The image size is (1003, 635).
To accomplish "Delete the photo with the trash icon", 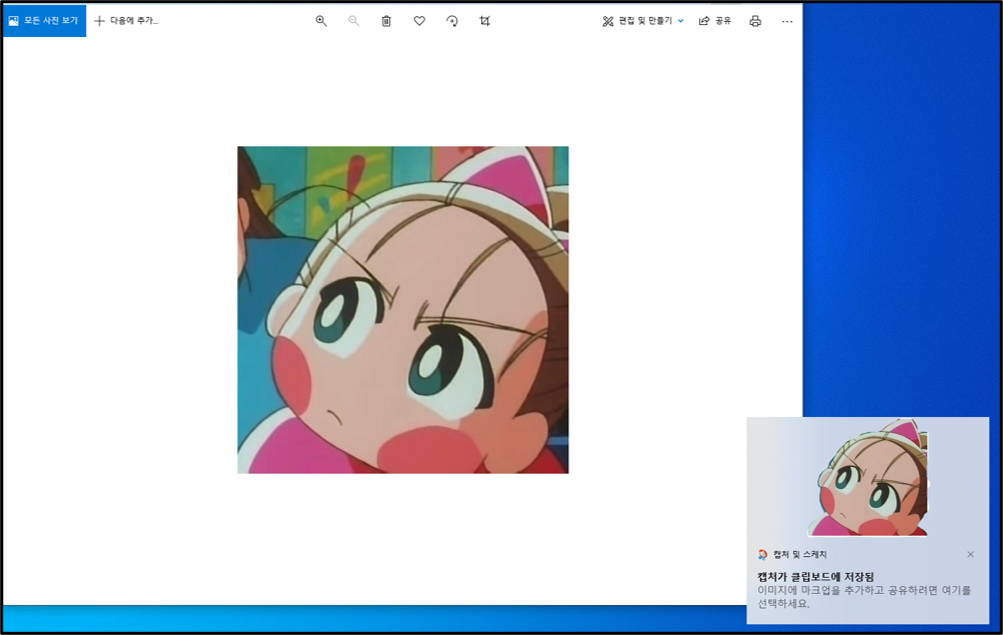I will [x=386, y=21].
